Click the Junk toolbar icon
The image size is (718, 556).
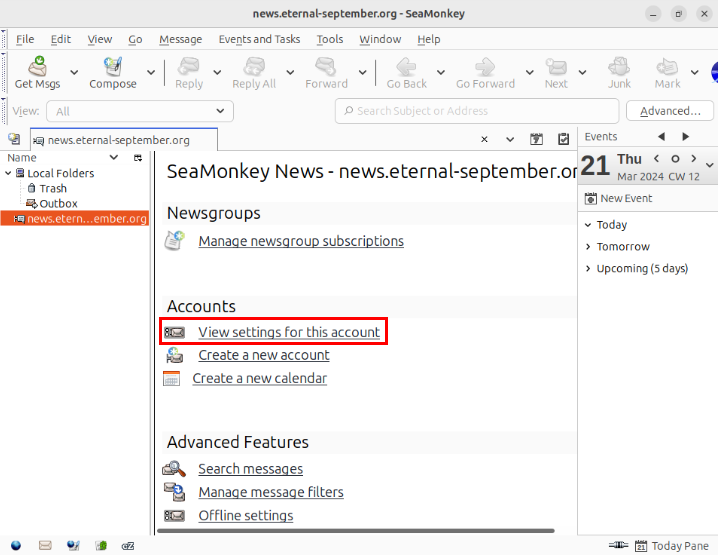(619, 67)
